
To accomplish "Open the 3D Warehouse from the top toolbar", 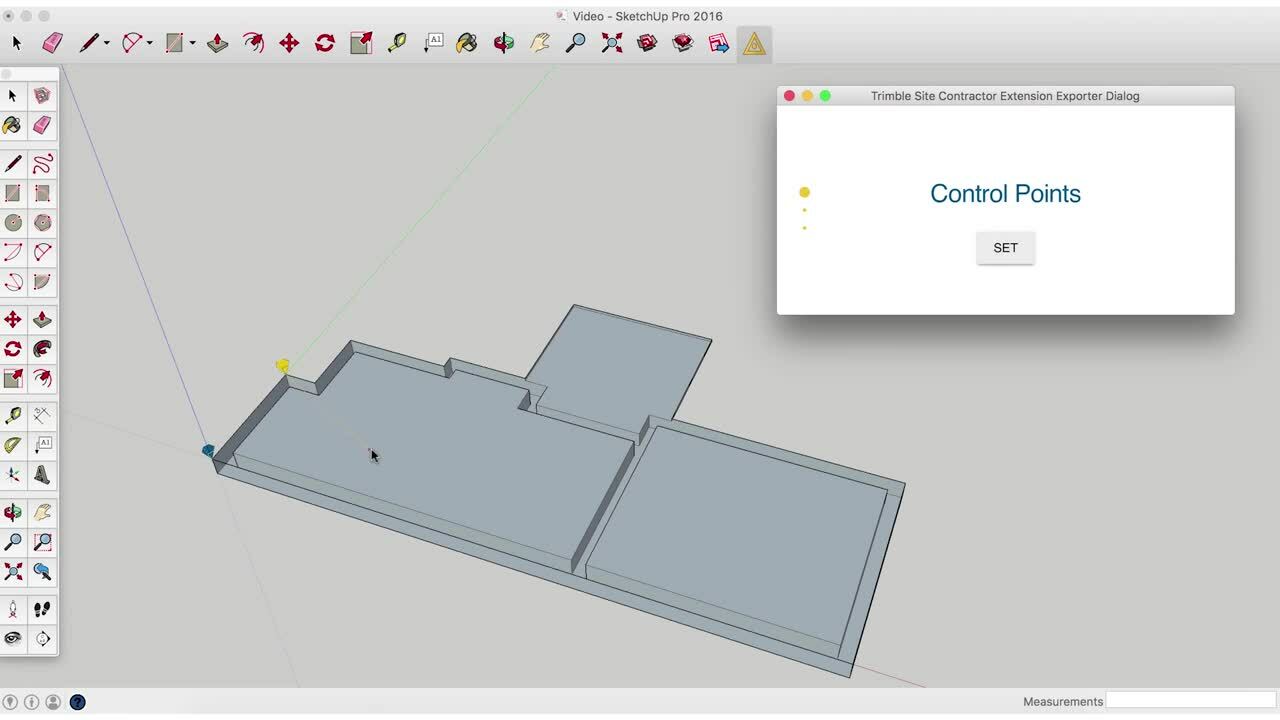I will point(648,43).
